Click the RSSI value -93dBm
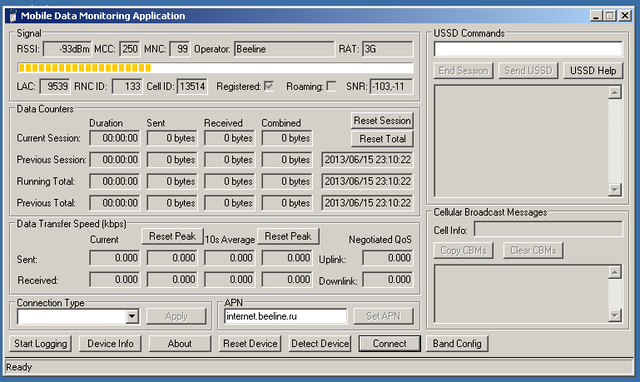Screen dimensions: 640x382 point(67,49)
